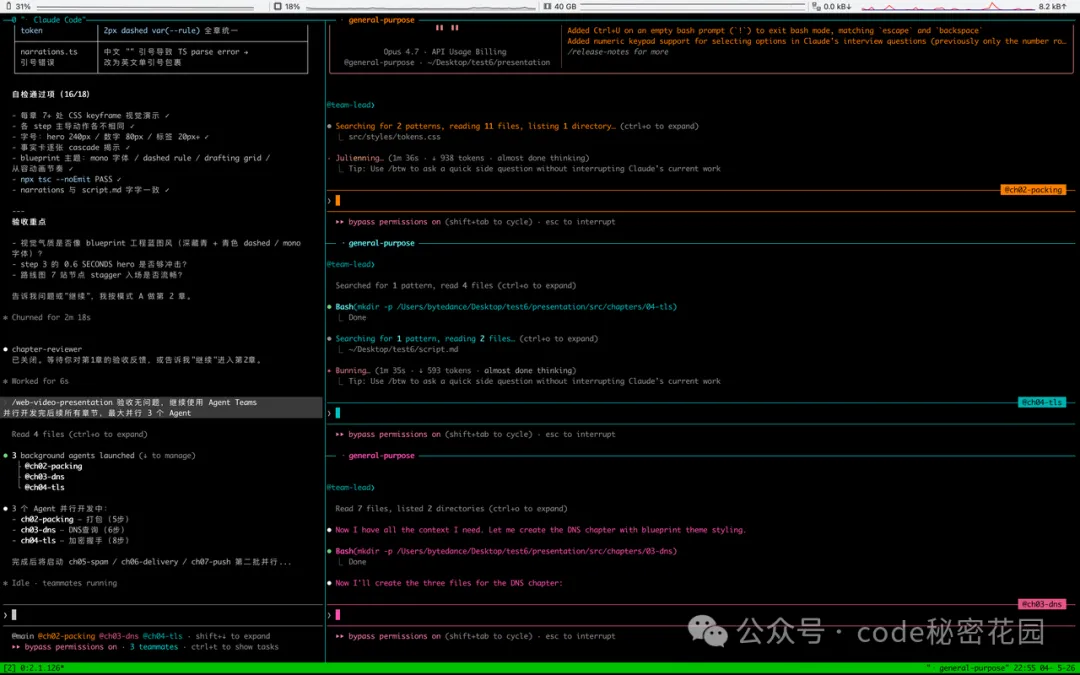Select @ch02-packing in the bottom teammate bar
This screenshot has width=1080, height=675.
pyautogui.click(x=66, y=636)
